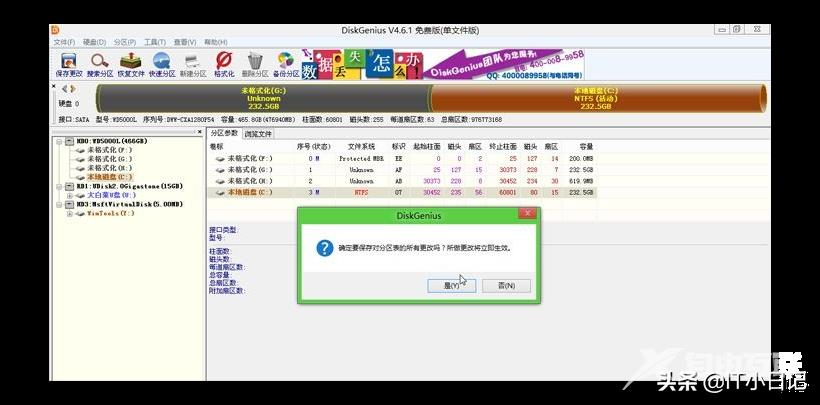The width and height of the screenshot is (820, 405).
Task: Collapse the HD0:WD5000L tree node
Action: pyautogui.click(x=59, y=141)
